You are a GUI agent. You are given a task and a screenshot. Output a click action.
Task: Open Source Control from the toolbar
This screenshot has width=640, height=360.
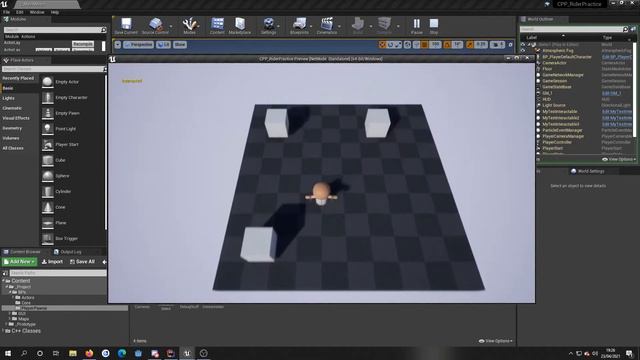tap(156, 26)
